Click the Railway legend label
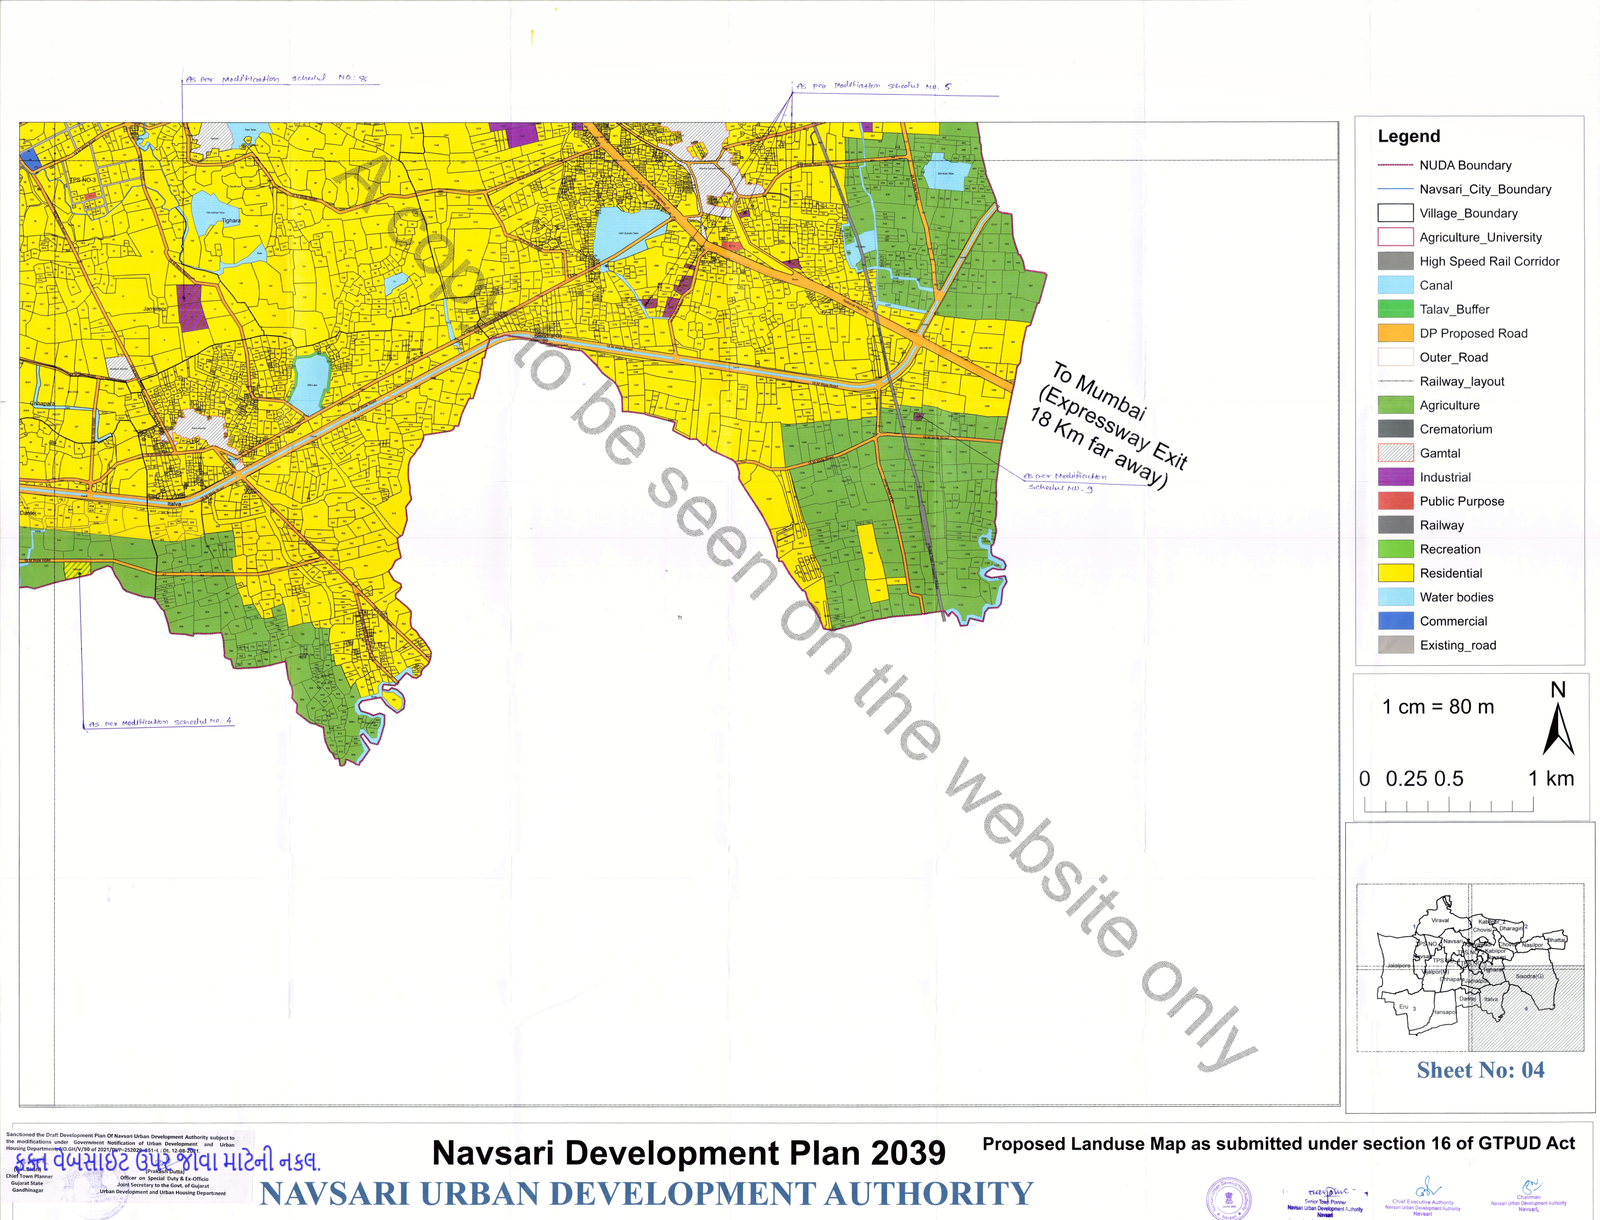This screenshot has width=1600, height=1220. pos(1441,525)
